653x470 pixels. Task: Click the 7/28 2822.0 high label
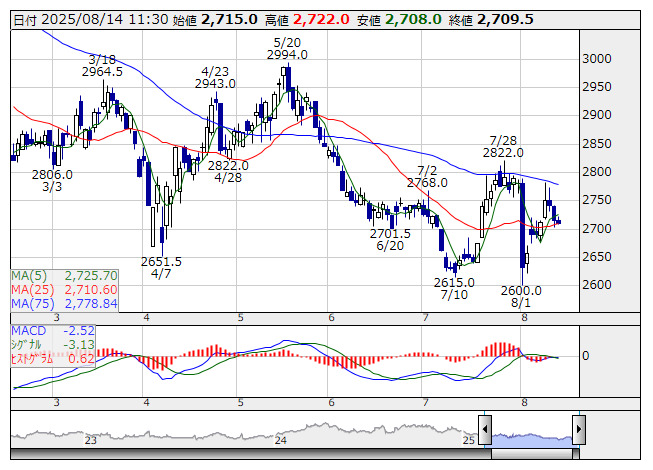[503, 147]
